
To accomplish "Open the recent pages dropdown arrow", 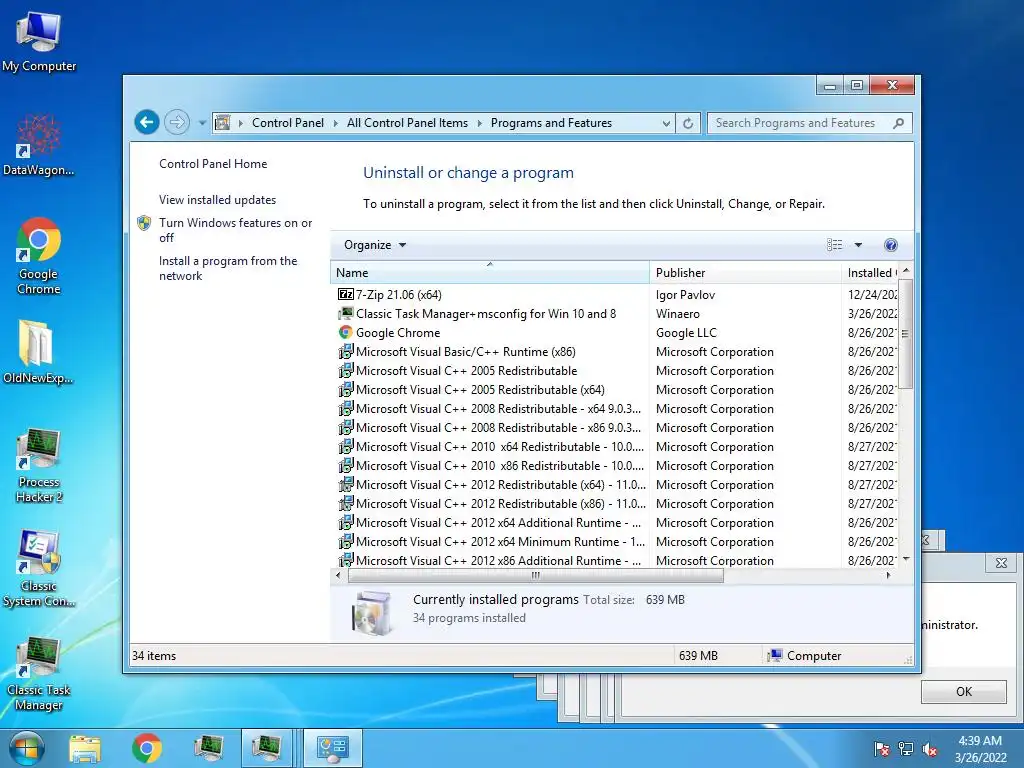I will point(202,123).
